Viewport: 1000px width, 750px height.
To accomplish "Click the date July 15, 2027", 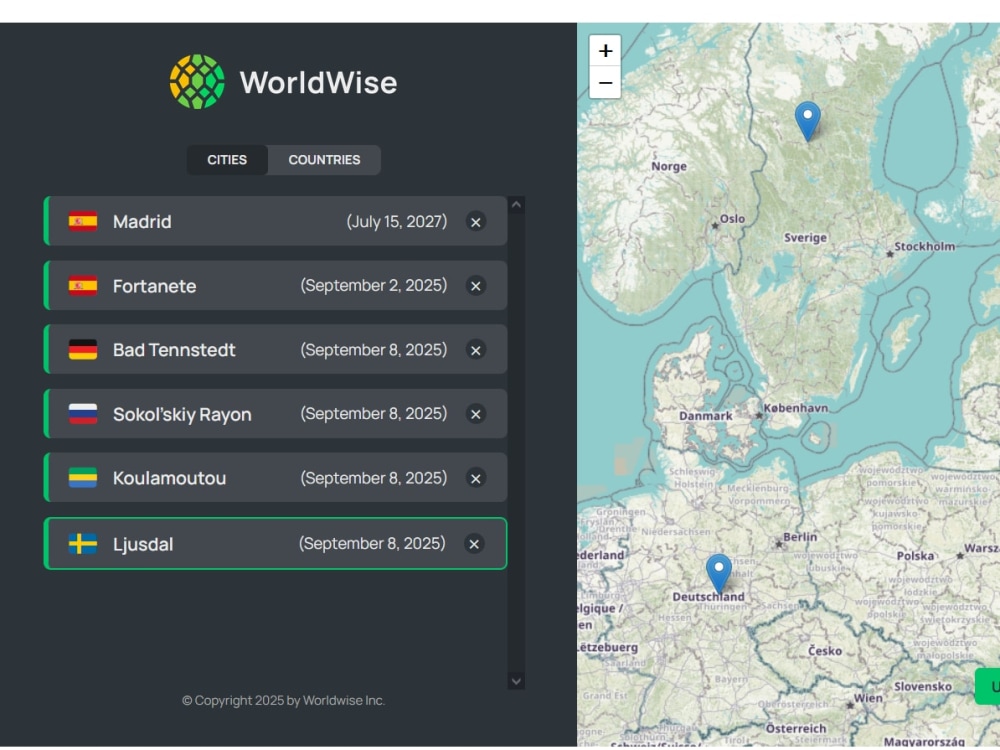I will click(x=397, y=221).
